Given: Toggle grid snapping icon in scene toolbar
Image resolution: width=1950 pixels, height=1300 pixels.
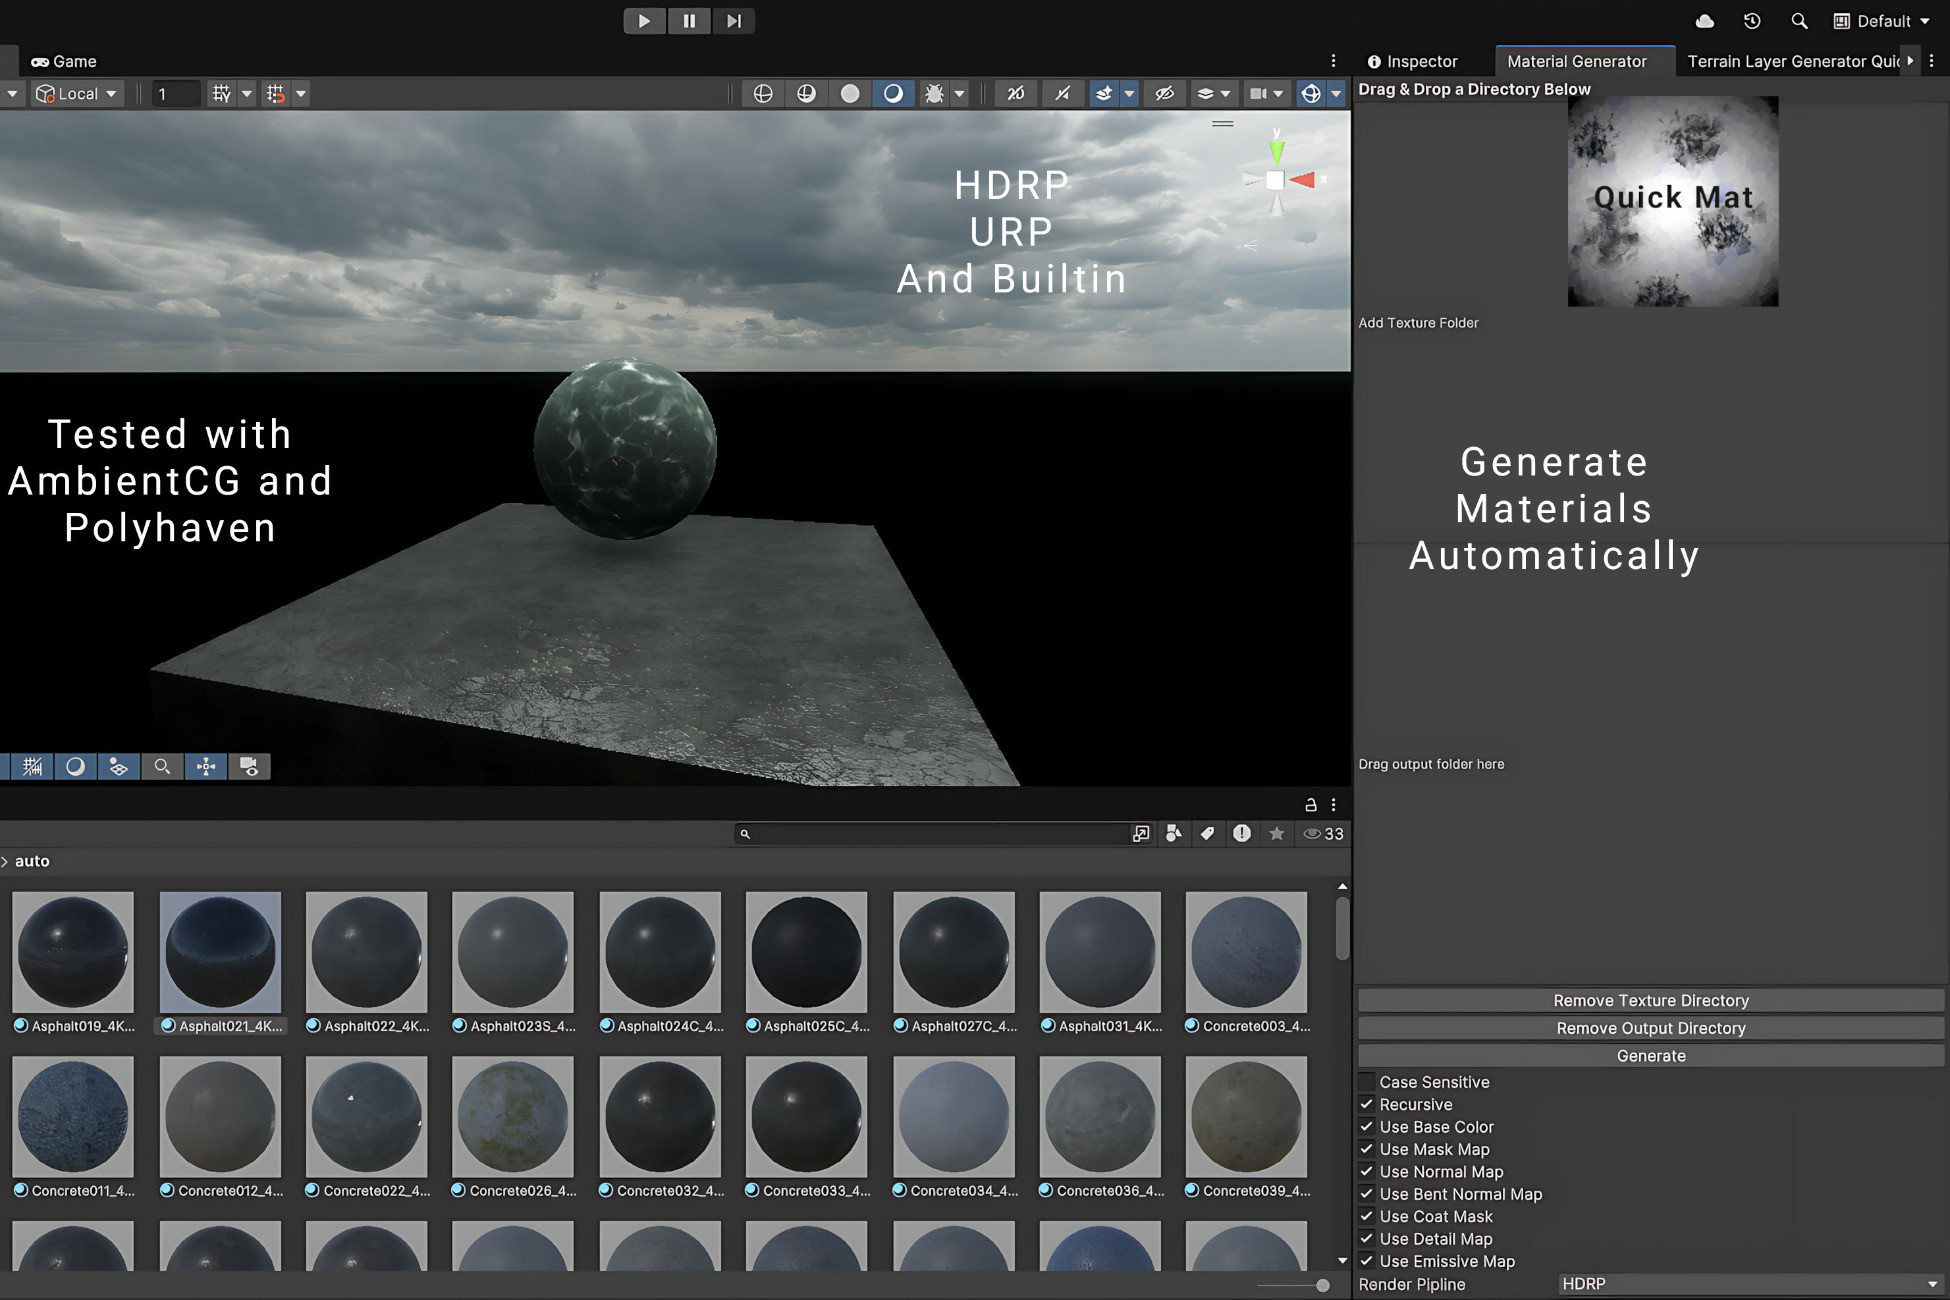Looking at the screenshot, I should pos(276,93).
